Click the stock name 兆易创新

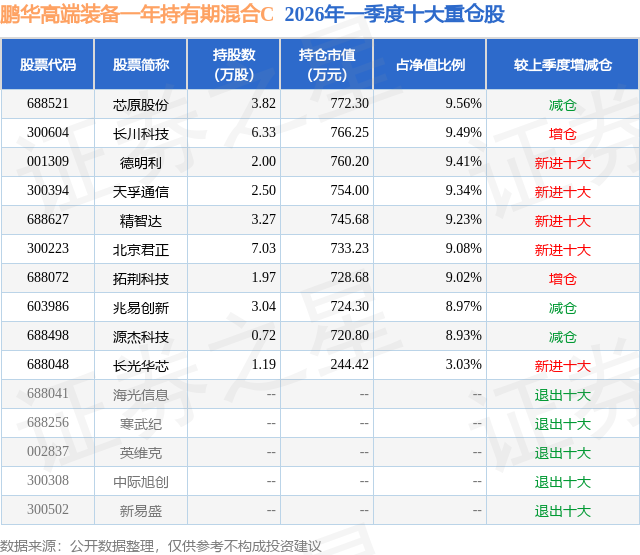click(x=141, y=308)
